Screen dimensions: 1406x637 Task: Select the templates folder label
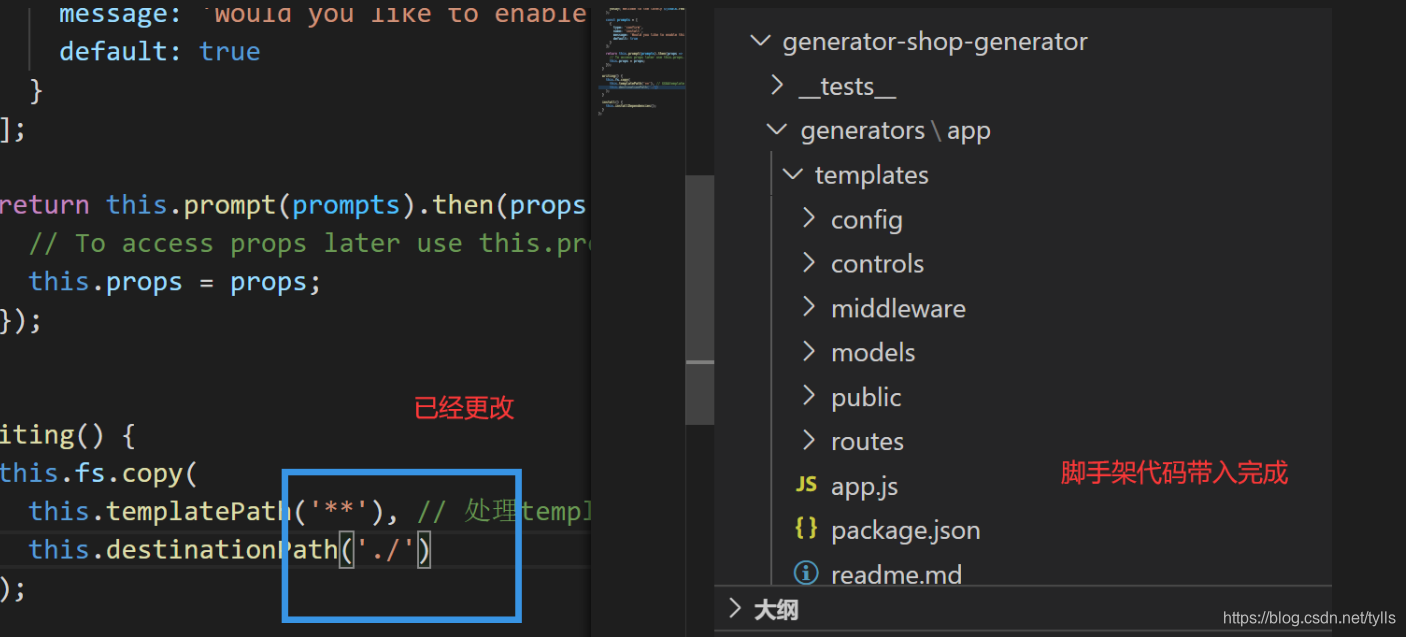click(872, 176)
